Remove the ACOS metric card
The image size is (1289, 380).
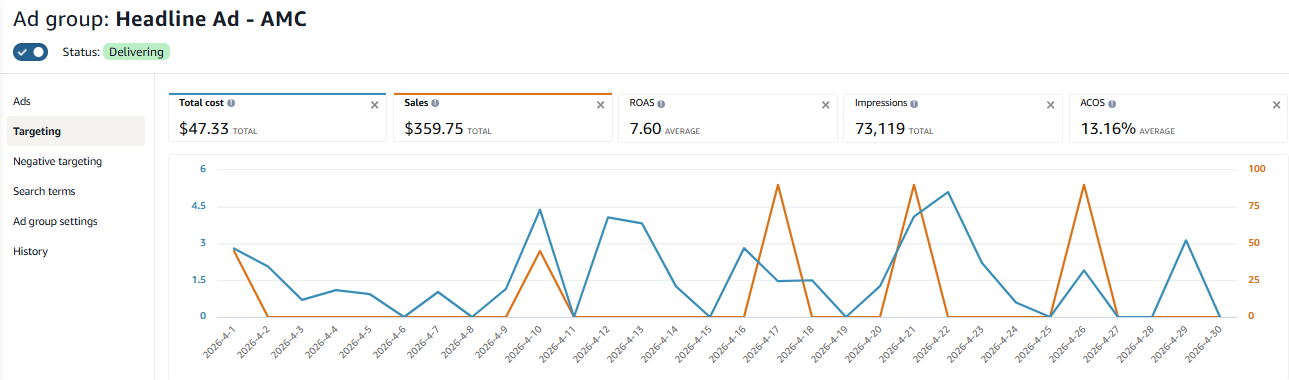point(1276,105)
